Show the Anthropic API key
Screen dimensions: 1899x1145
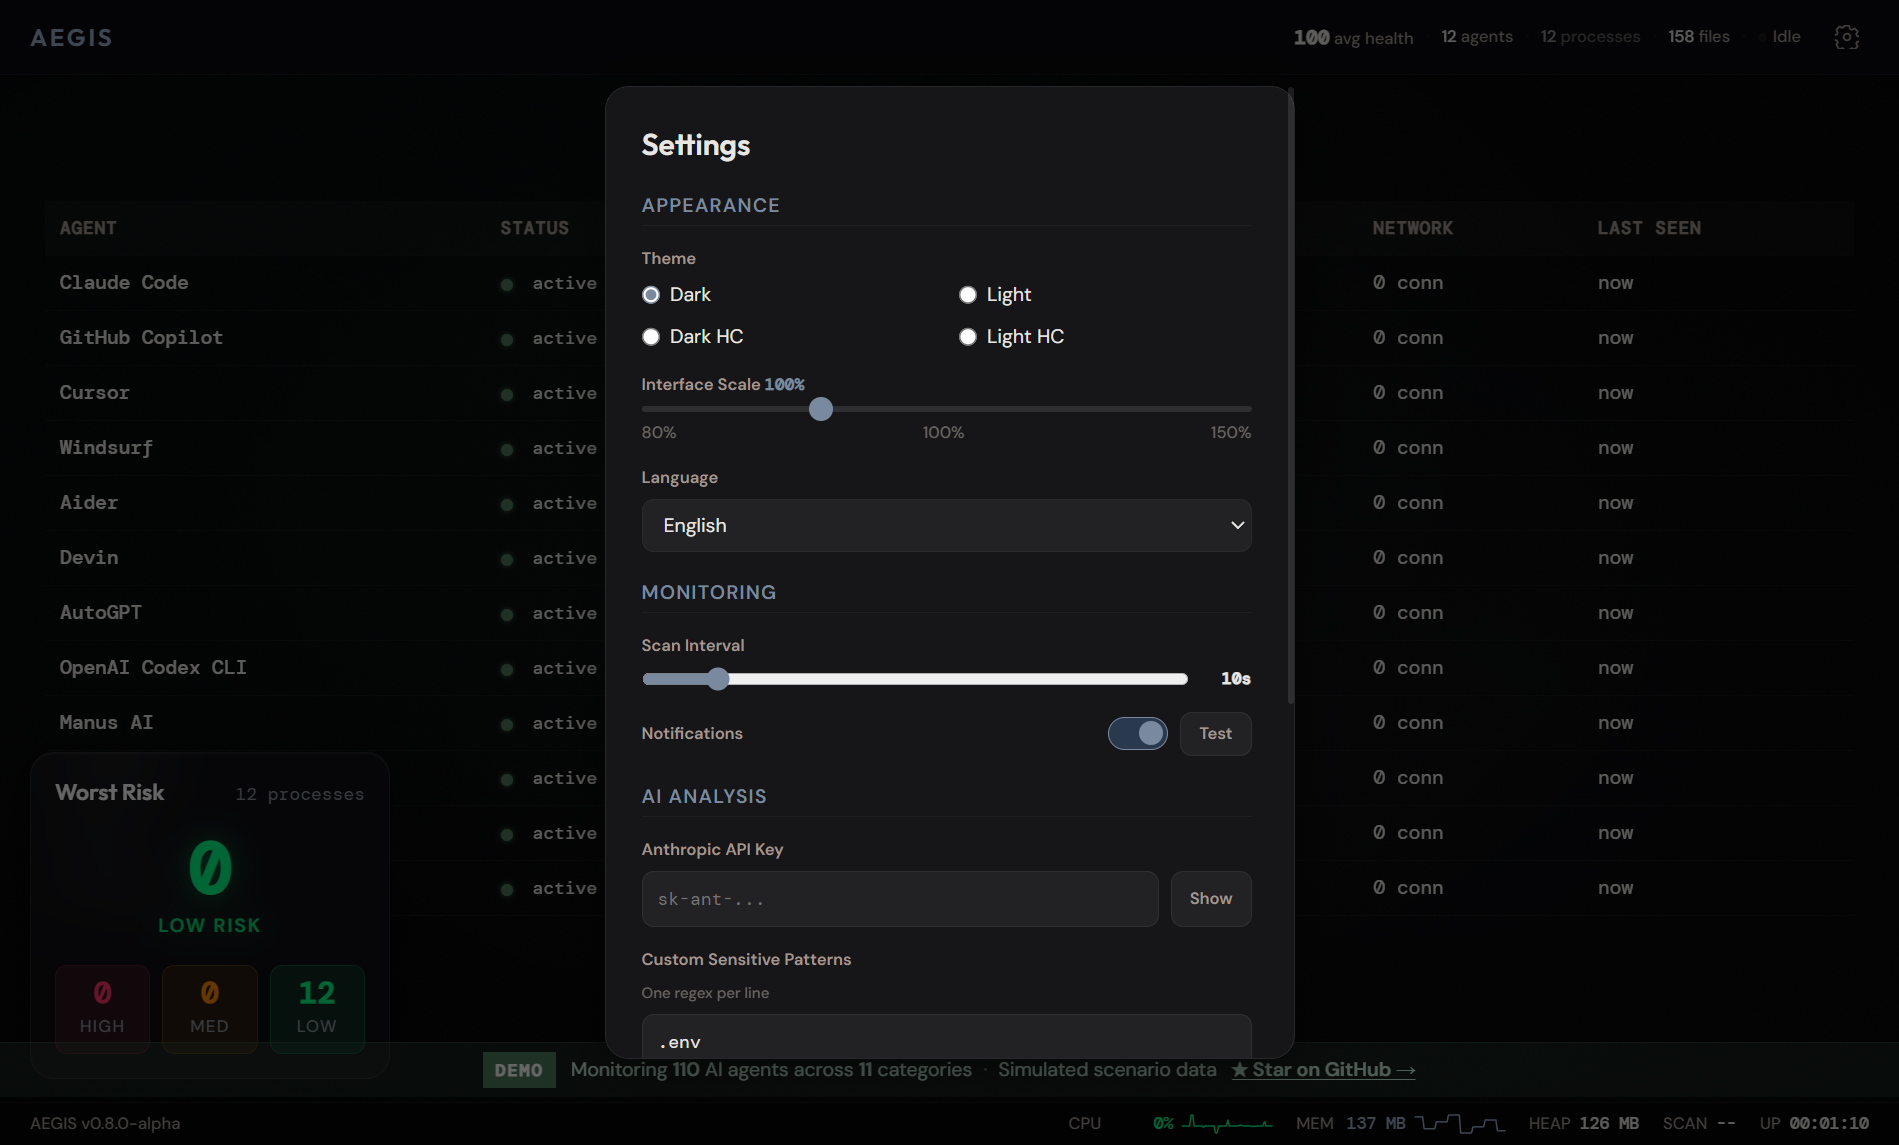pyautogui.click(x=1210, y=899)
